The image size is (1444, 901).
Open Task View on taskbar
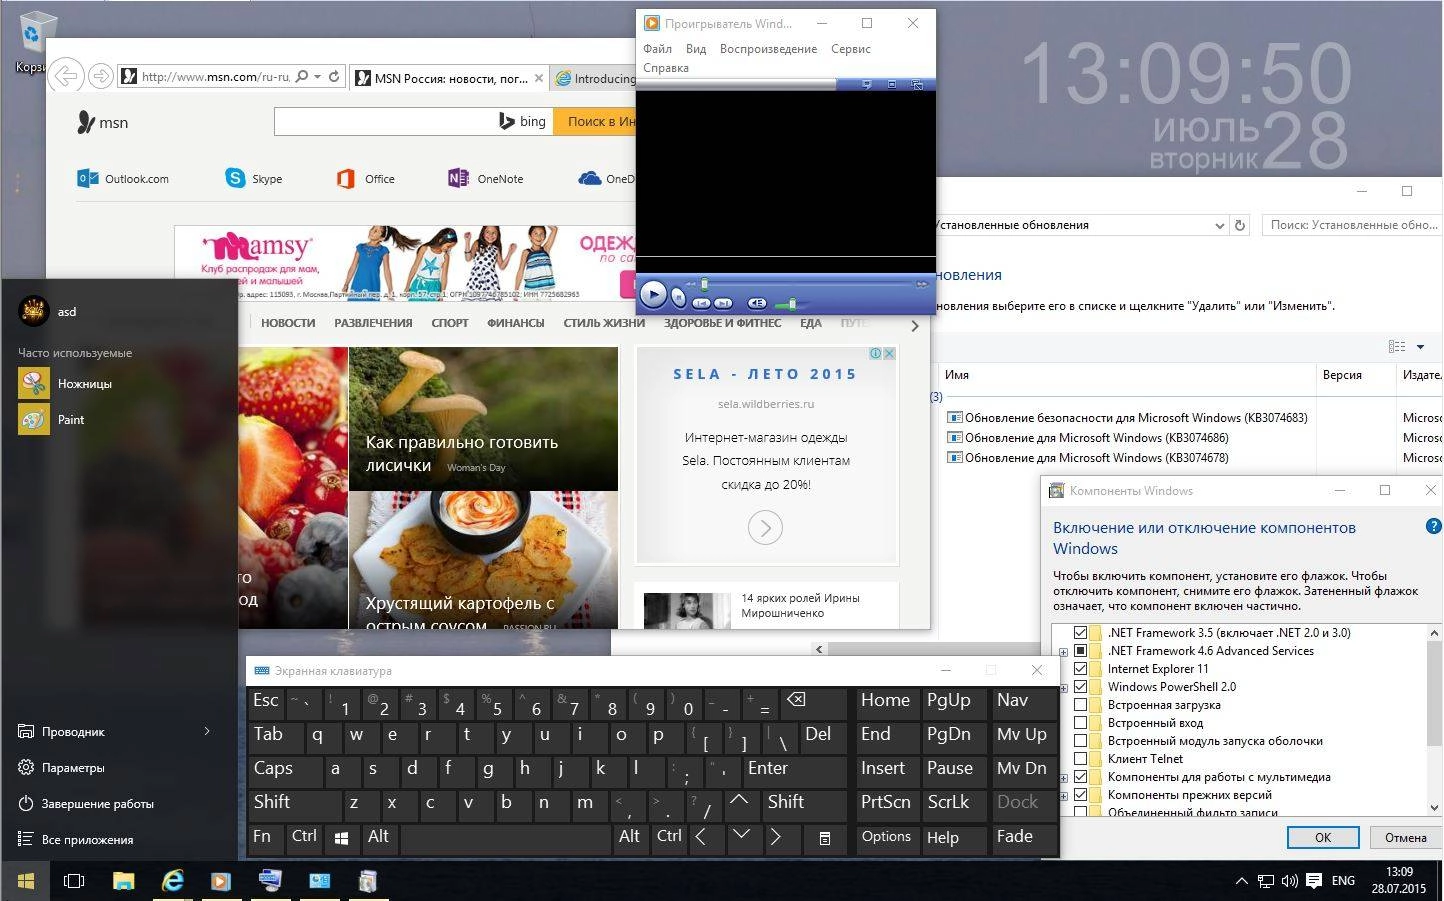tap(74, 881)
